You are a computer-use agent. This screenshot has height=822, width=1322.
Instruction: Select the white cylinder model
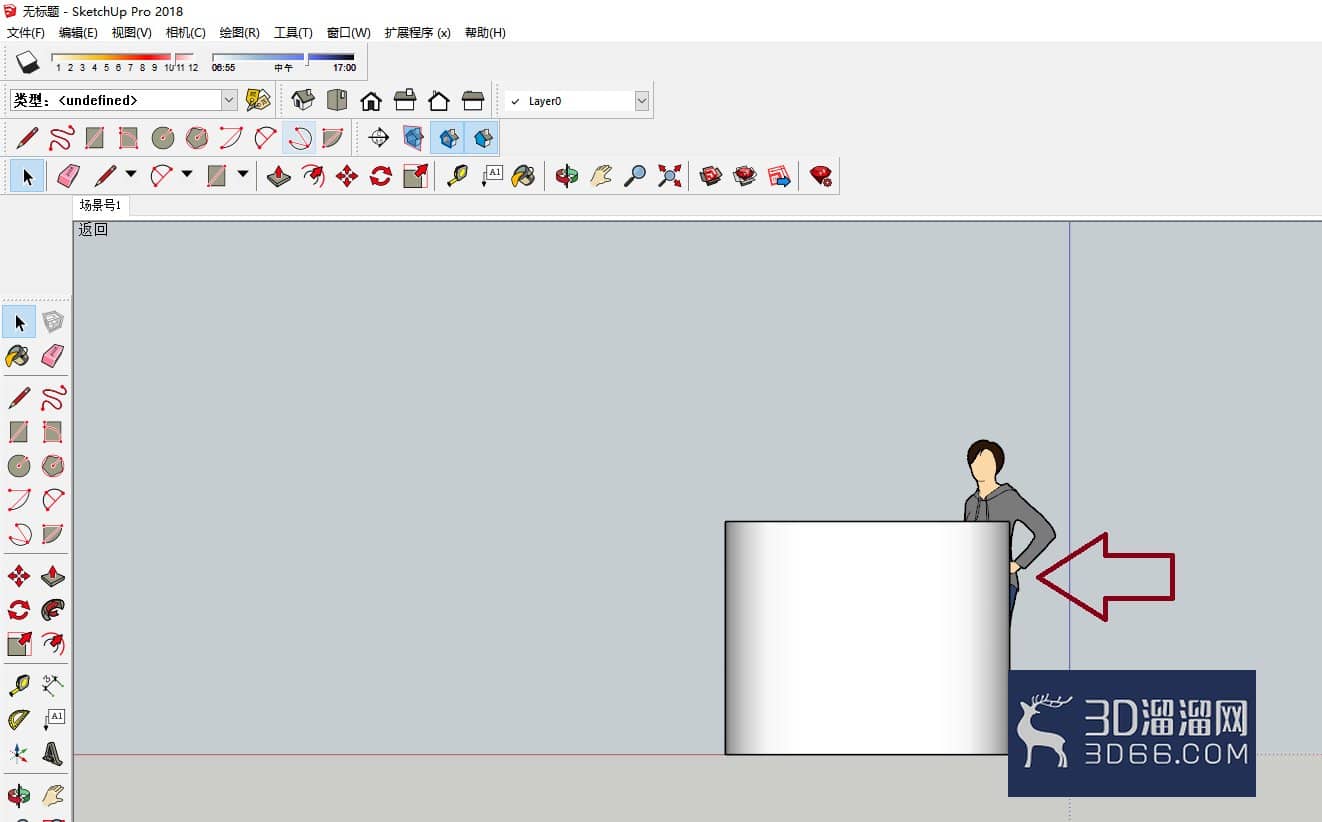[867, 638]
